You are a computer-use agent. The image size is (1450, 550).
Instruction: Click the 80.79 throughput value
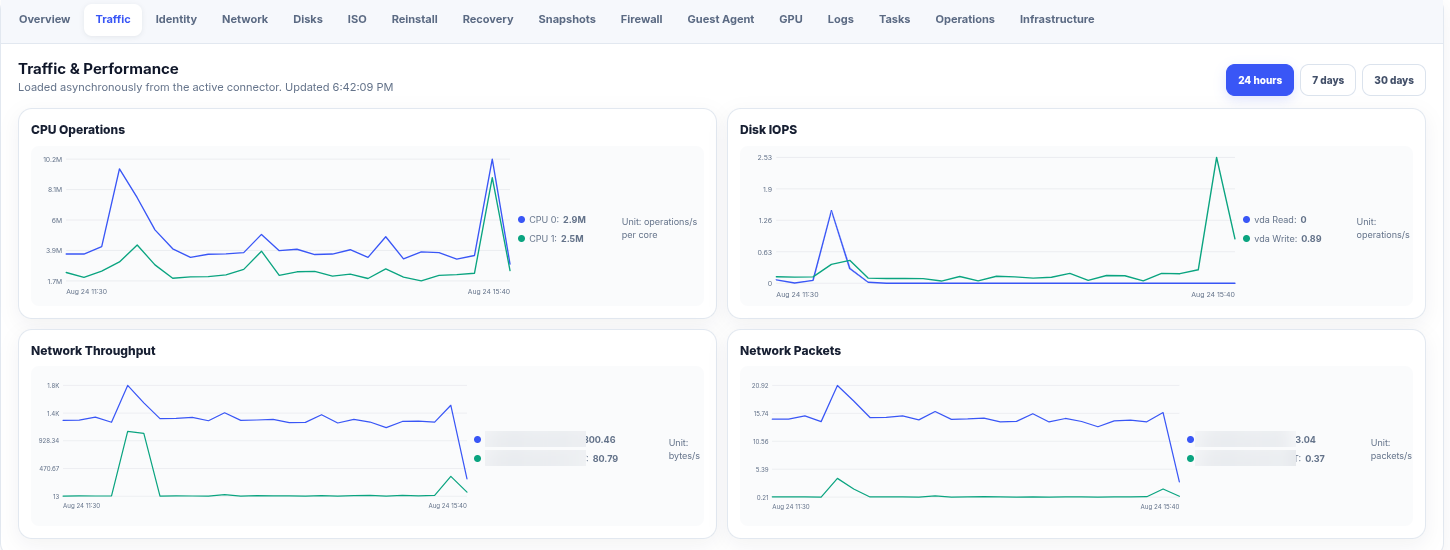tap(605, 458)
